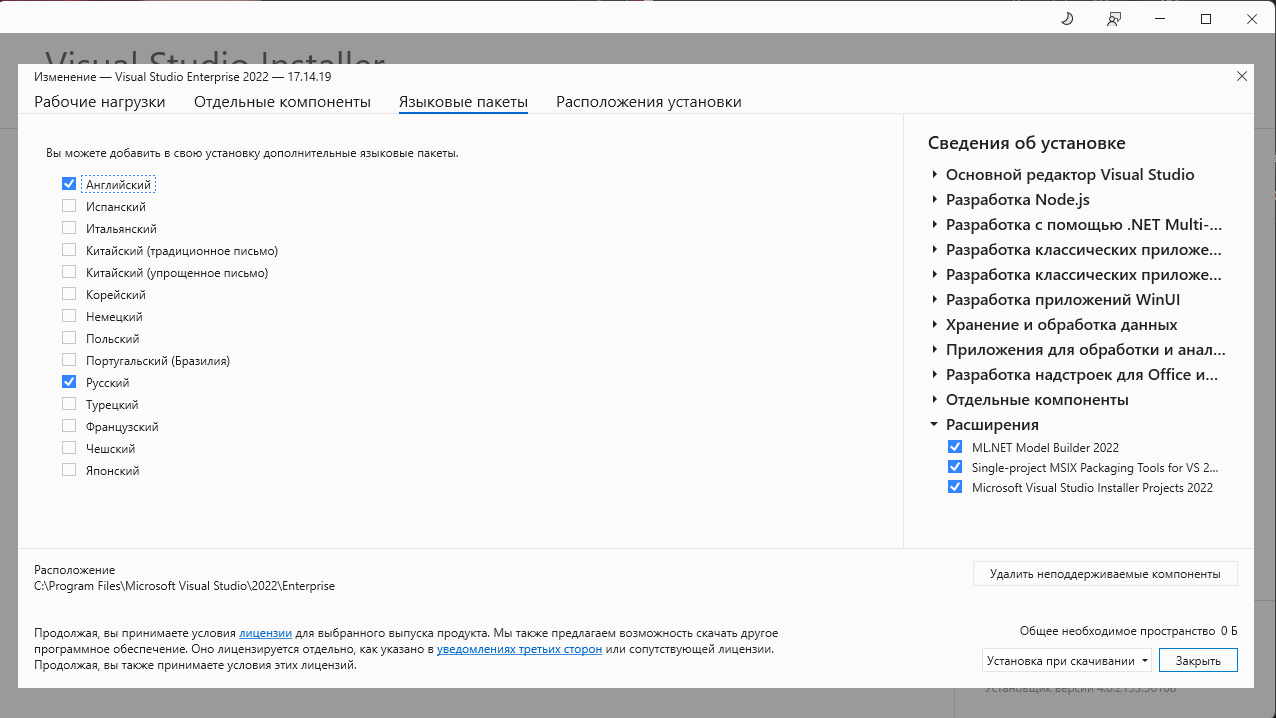Switch to Рабочие нагрузки tab

coord(100,102)
